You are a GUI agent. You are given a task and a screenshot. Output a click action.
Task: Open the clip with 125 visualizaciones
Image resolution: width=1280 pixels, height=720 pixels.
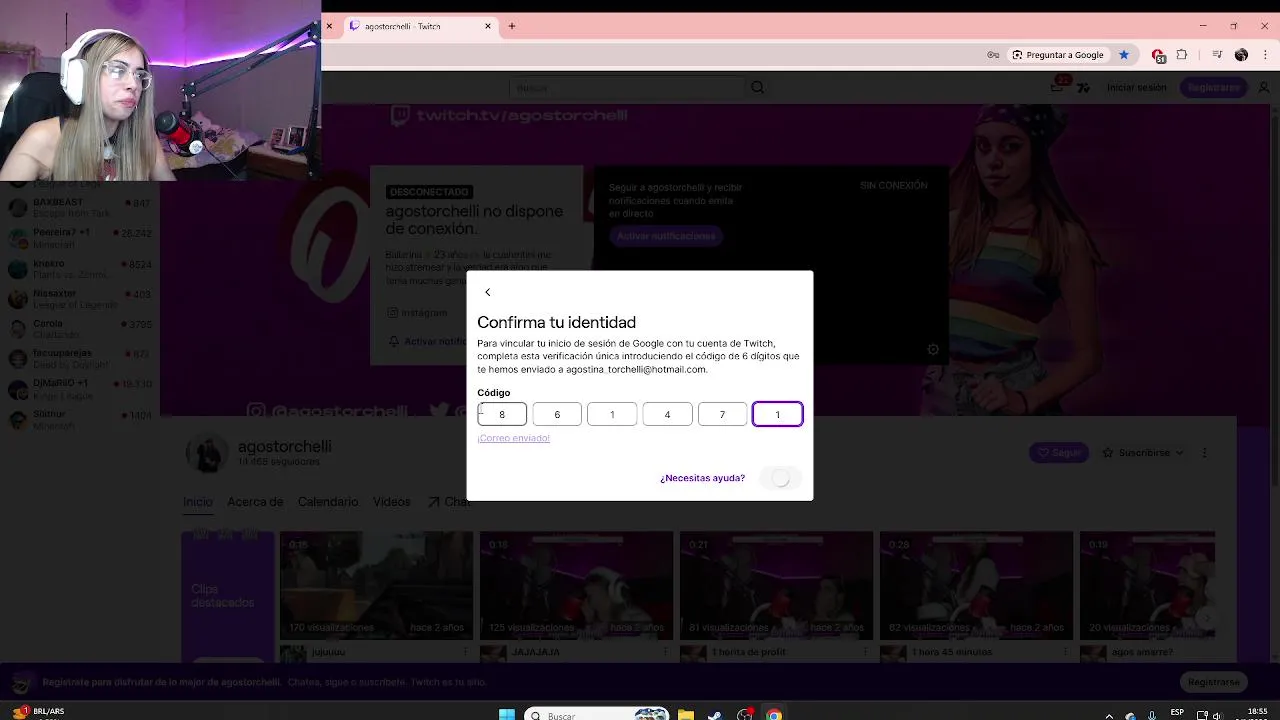(x=576, y=587)
